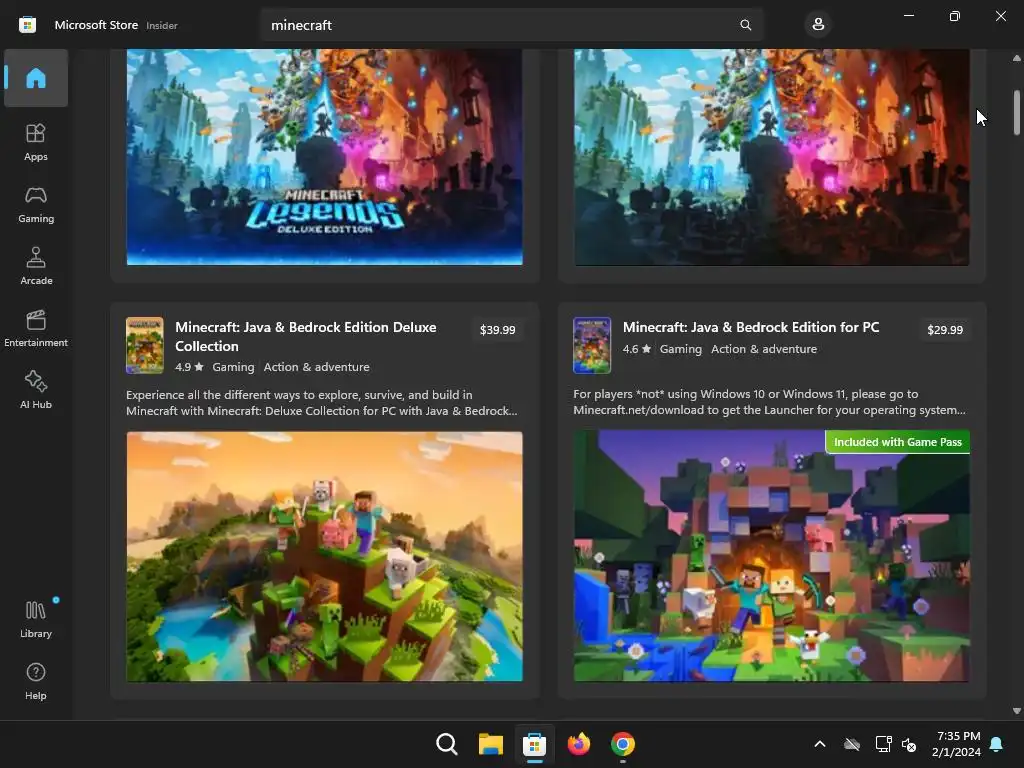Open the Apps section
Image resolution: width=1024 pixels, height=768 pixels.
(36, 142)
